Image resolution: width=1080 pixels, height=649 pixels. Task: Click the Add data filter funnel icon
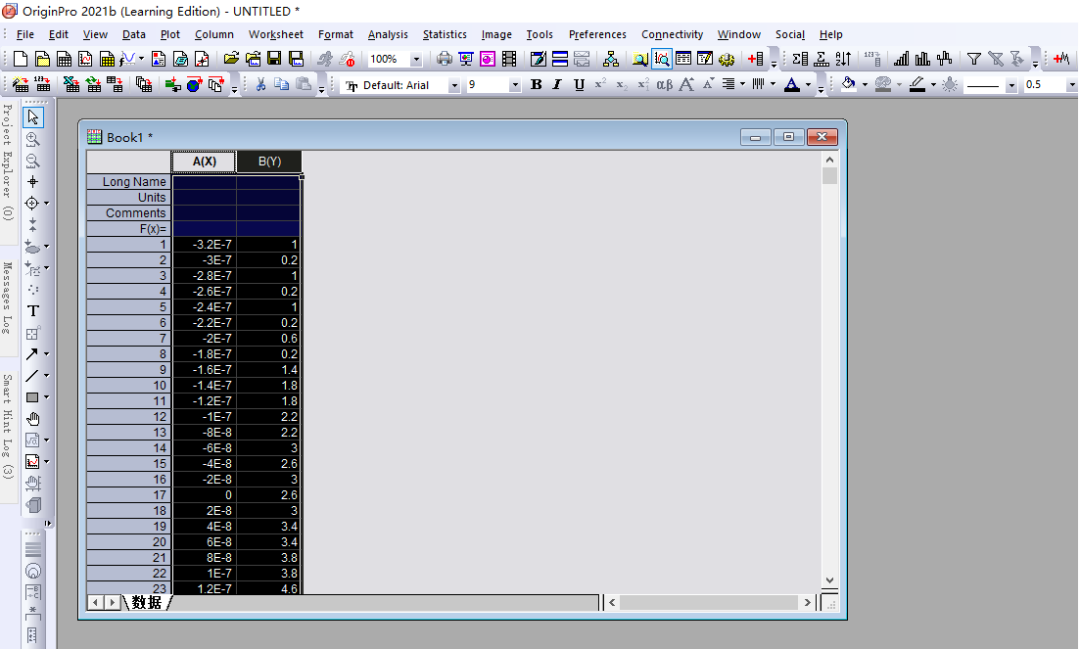973,59
